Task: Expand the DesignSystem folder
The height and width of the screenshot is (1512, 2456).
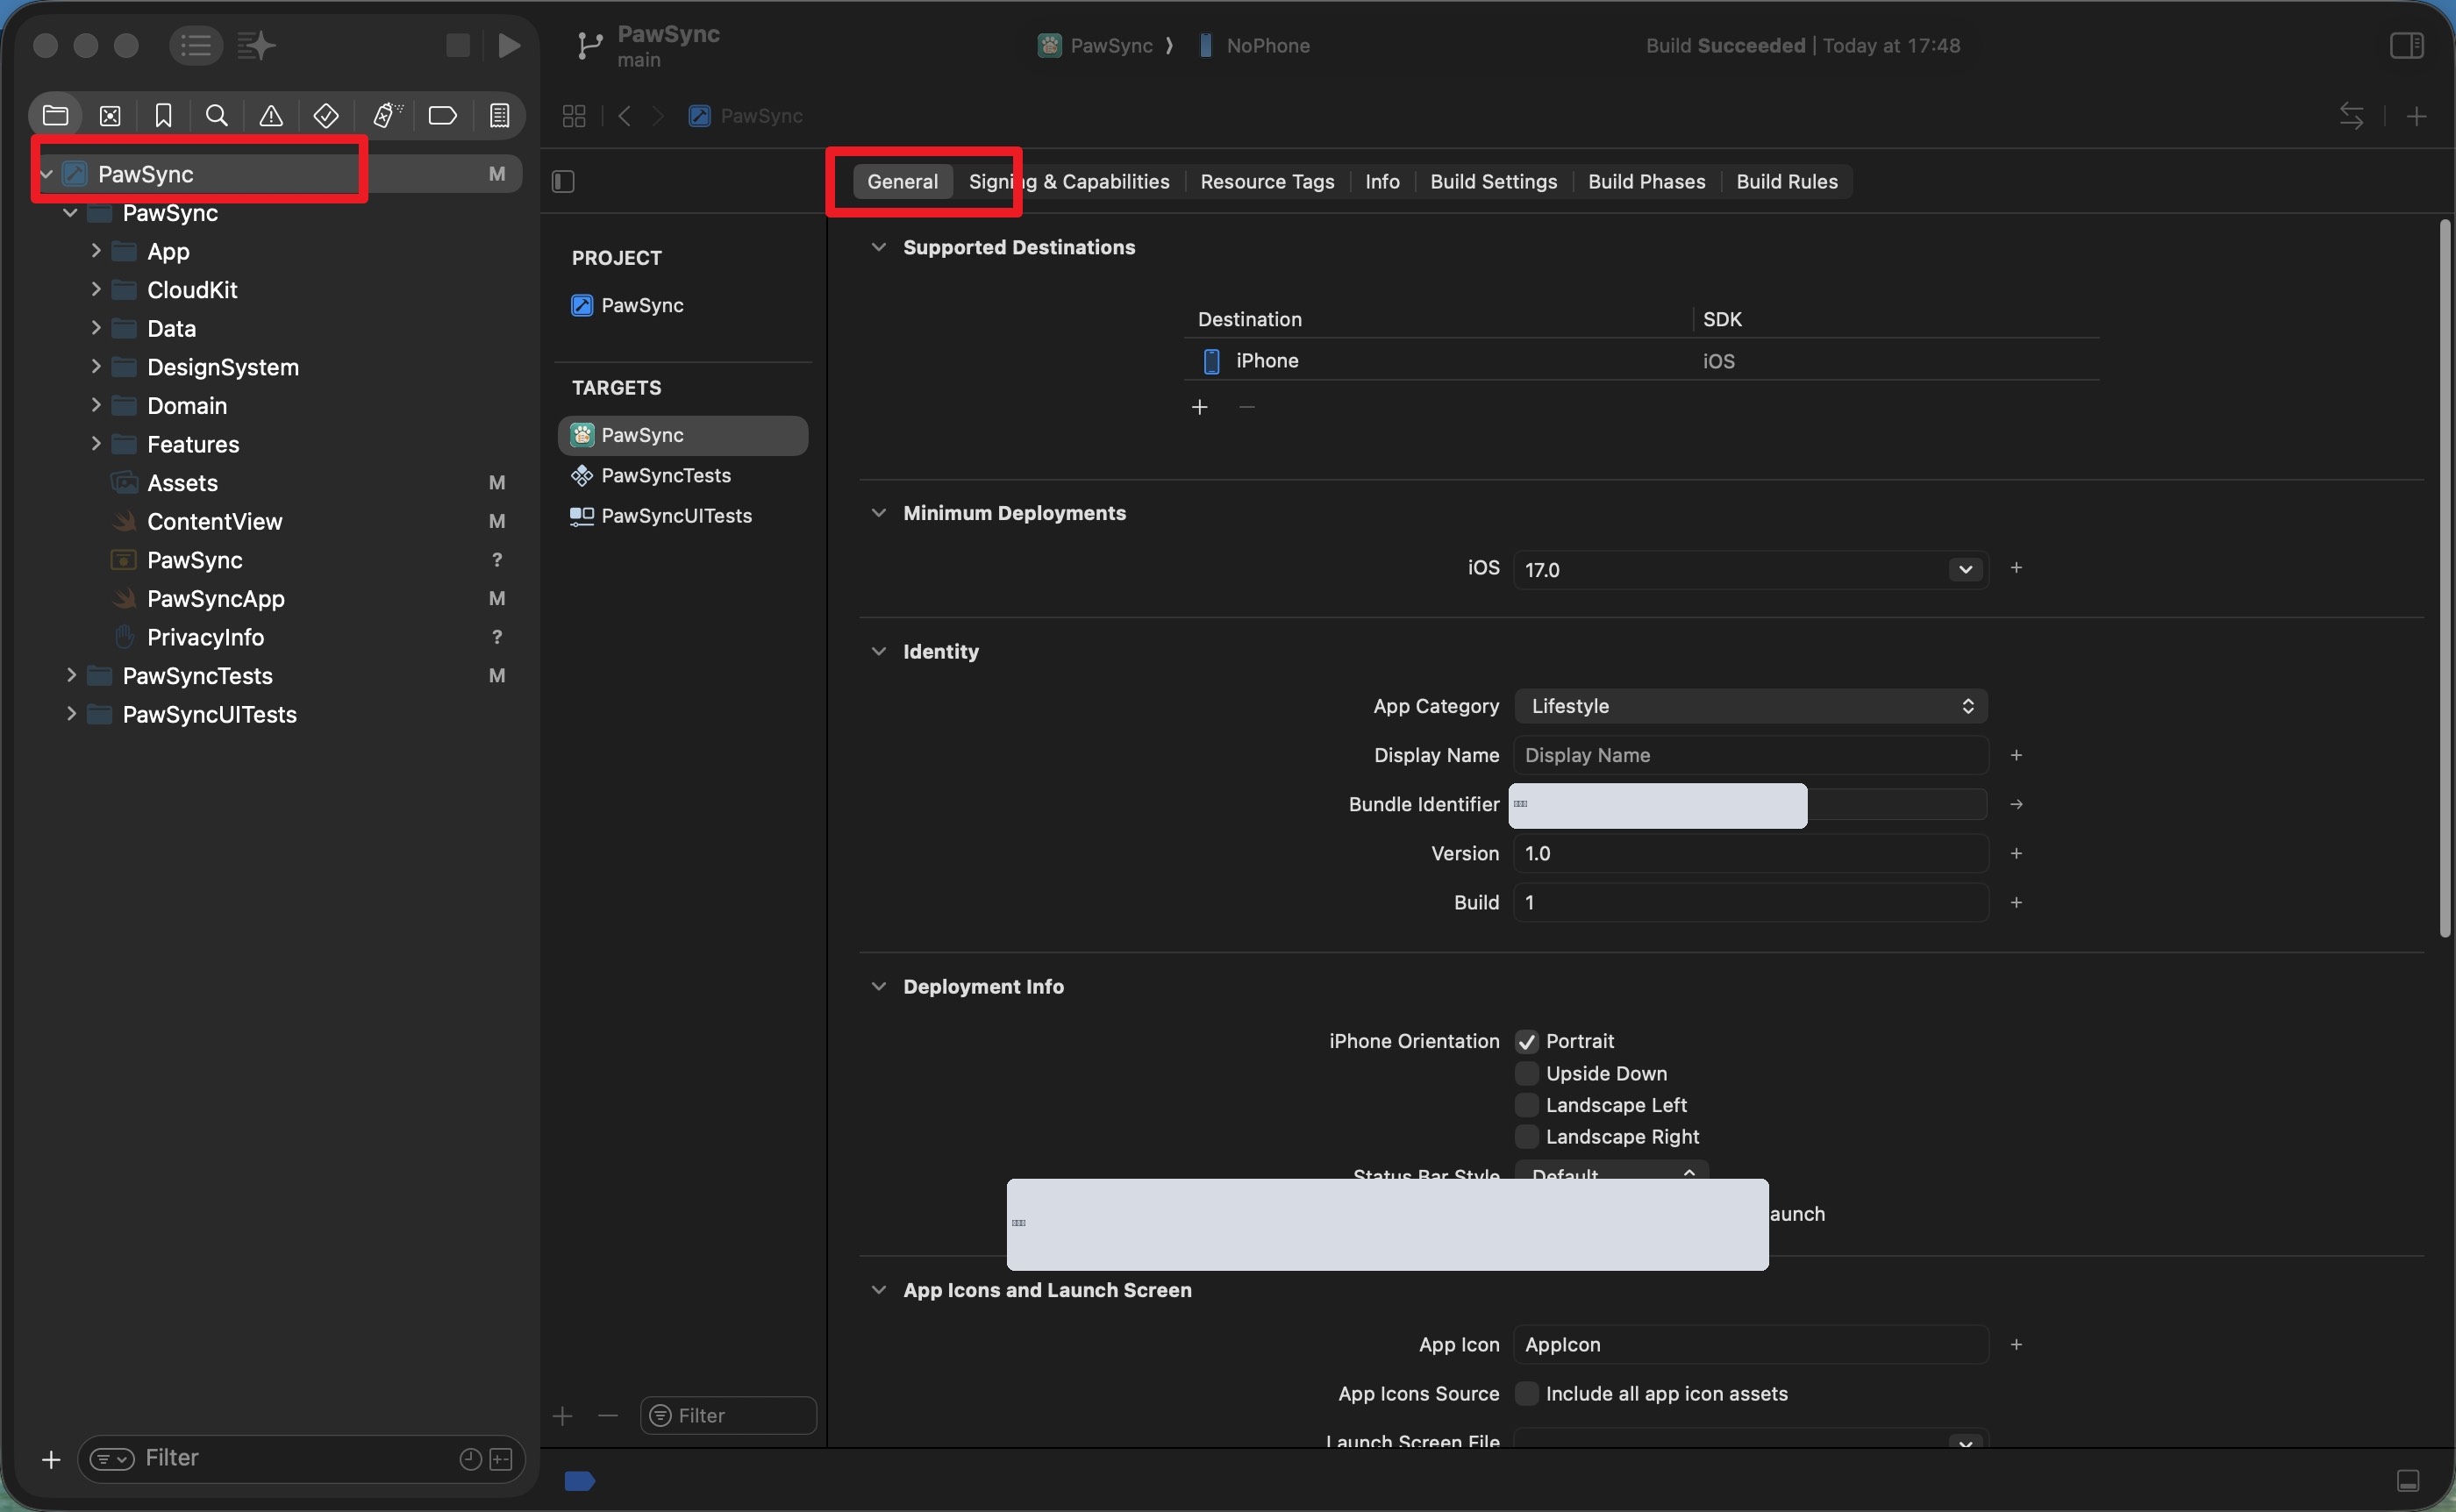Action: 96,367
